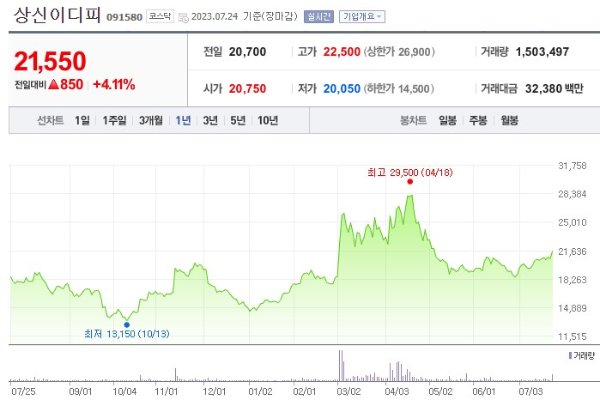Switch to the 3개월 chart period
Image resolution: width=600 pixels, height=406 pixels.
(151, 121)
